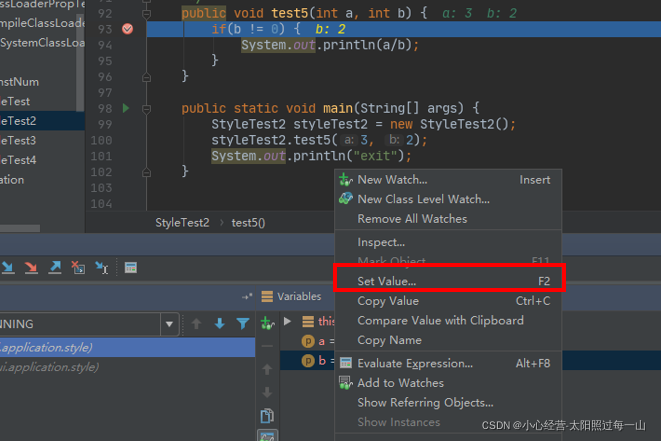This screenshot has height=441, width=661.
Task: Place cursor on line 101 println exit
Action: 311,156
